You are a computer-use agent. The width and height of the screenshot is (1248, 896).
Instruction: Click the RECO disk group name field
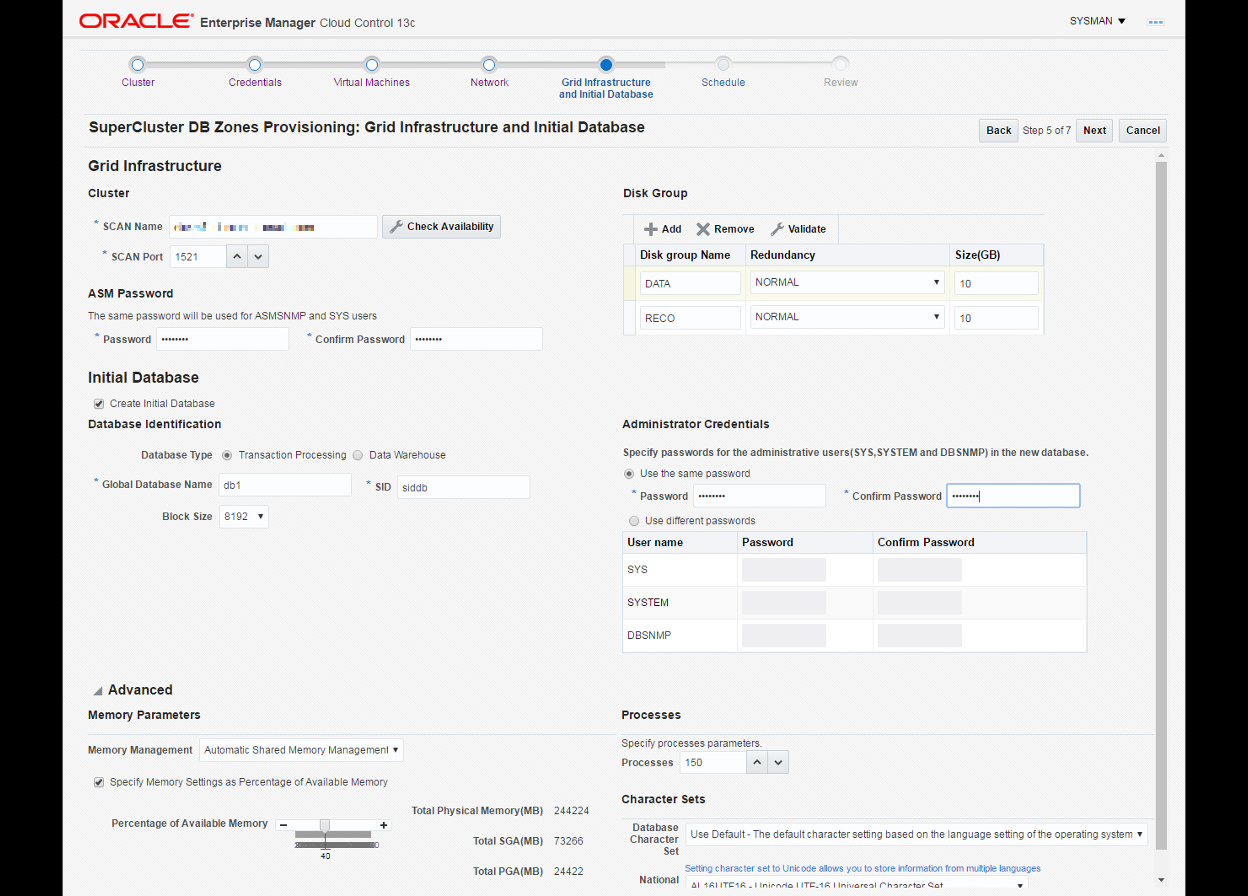pos(690,318)
